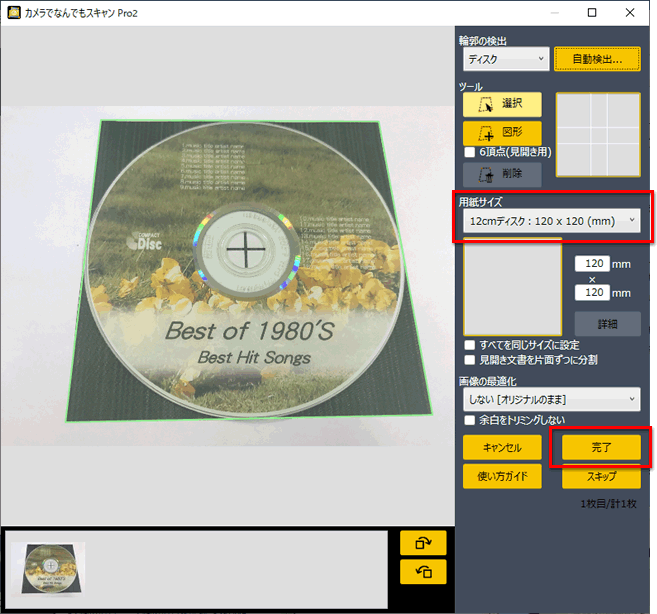The height and width of the screenshot is (614, 657).
Task: Enable 余白をトリミングしない checkbox
Action: pyautogui.click(x=470, y=420)
